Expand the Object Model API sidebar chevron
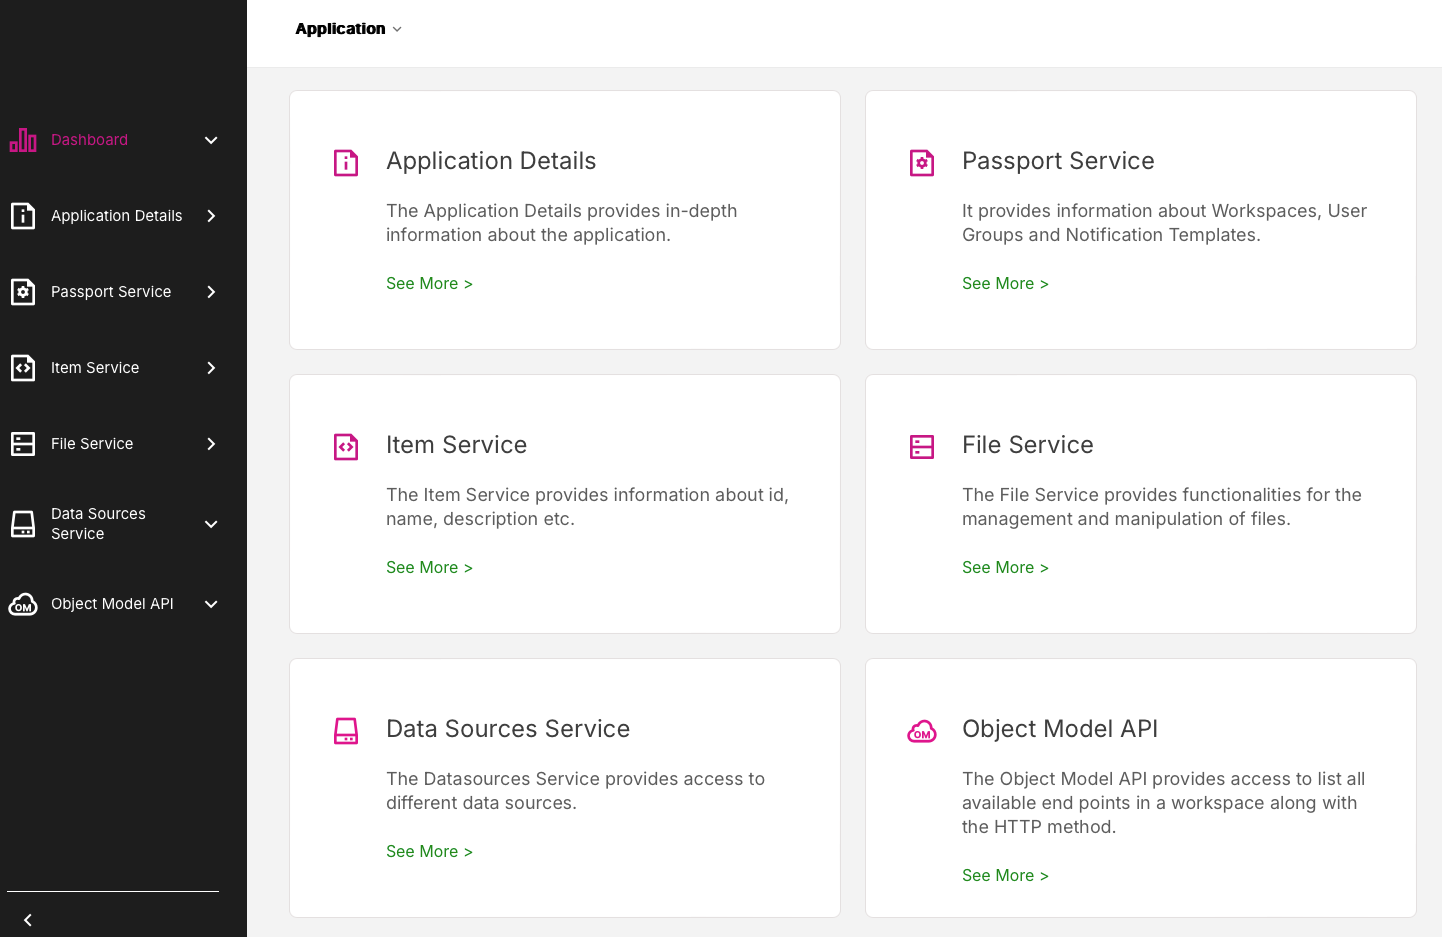 tap(211, 604)
